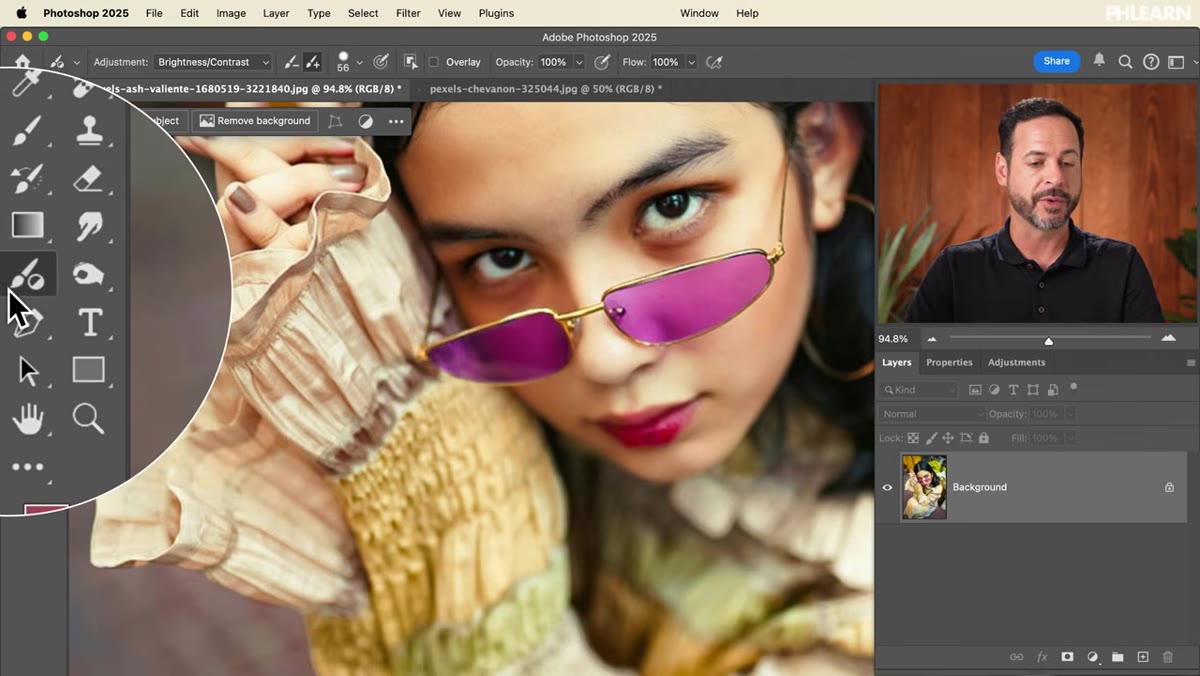Open the Layer menu
Viewport: 1200px width, 676px height.
click(x=276, y=13)
